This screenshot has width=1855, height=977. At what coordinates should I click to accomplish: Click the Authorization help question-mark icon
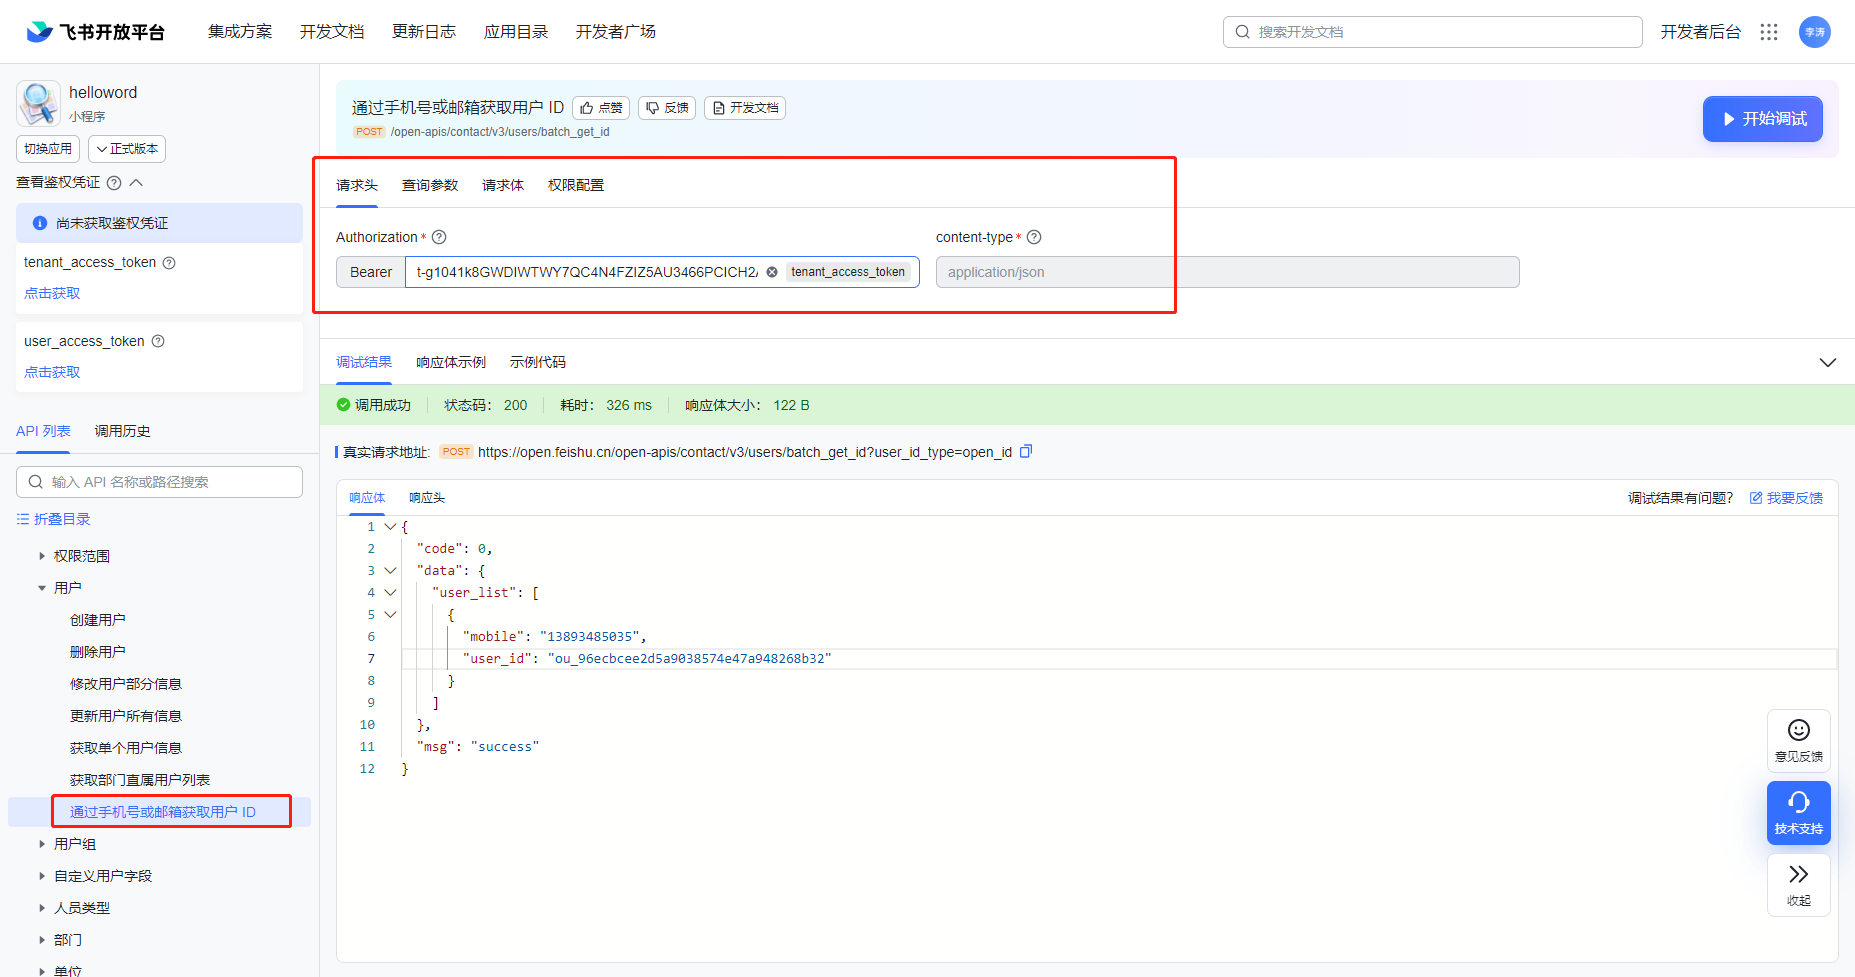tap(439, 237)
